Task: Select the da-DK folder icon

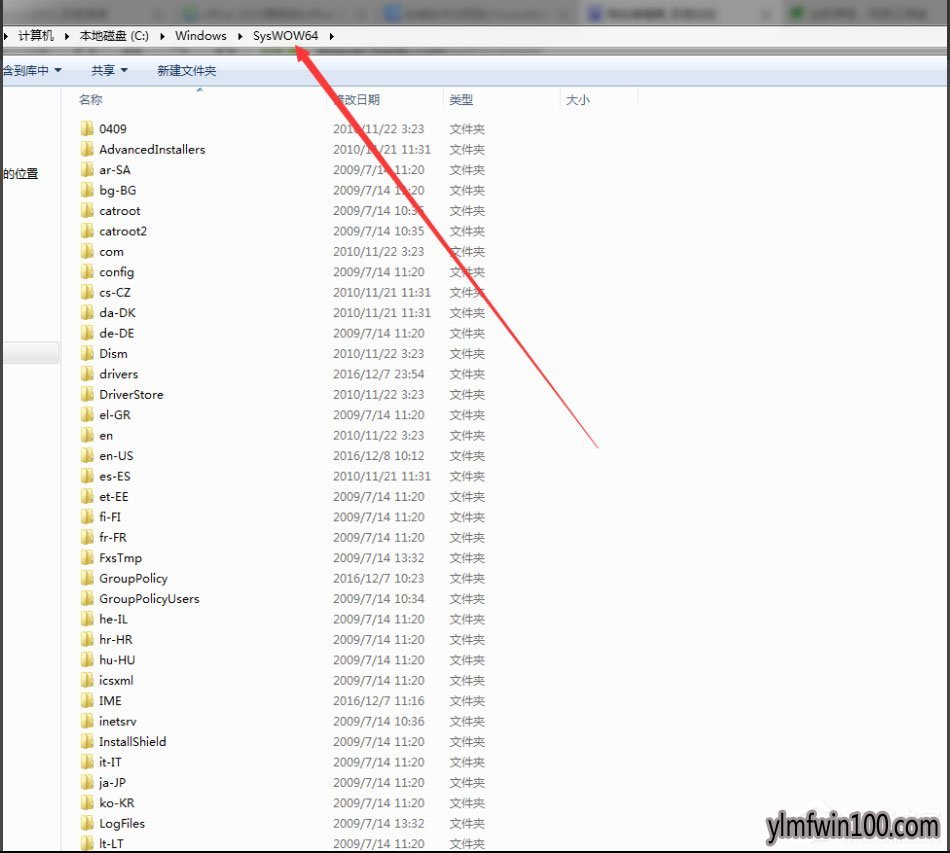Action: 87,313
